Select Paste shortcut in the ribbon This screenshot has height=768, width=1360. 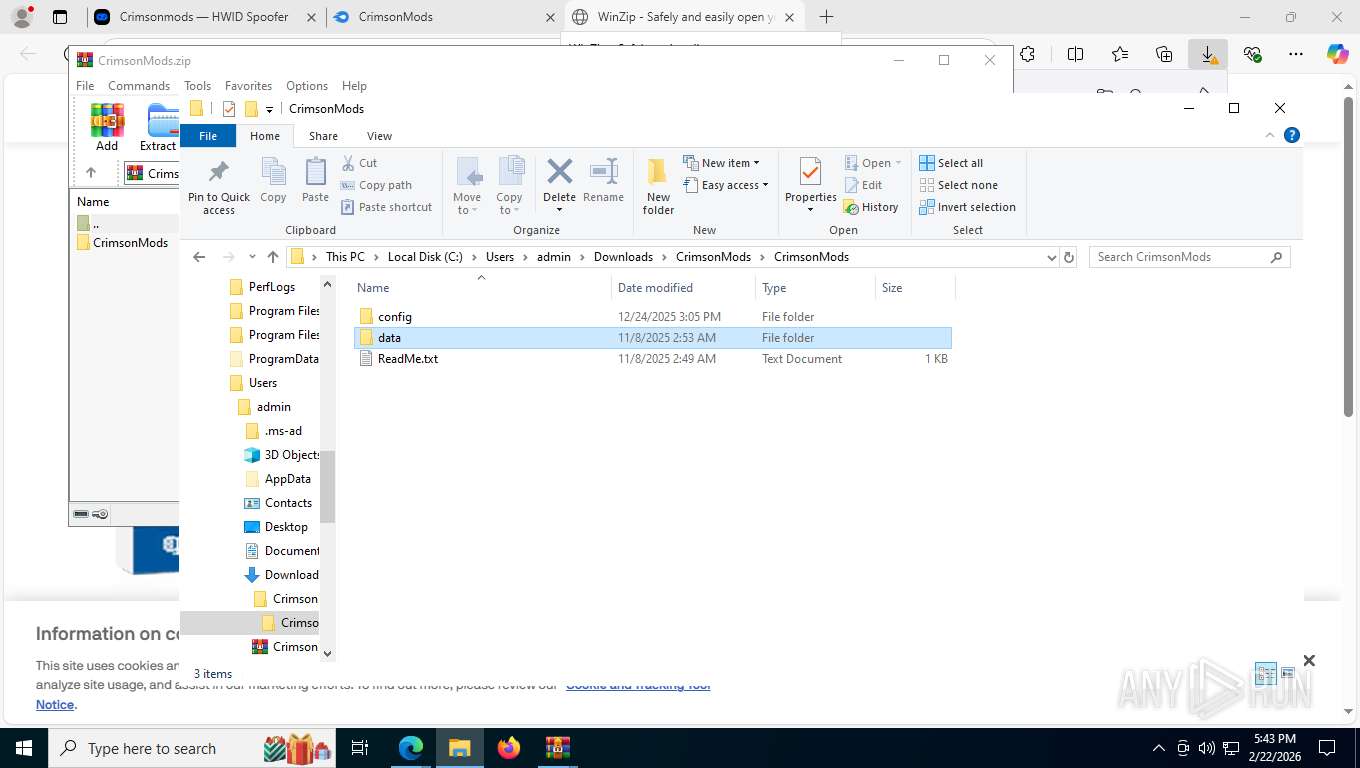tap(386, 207)
